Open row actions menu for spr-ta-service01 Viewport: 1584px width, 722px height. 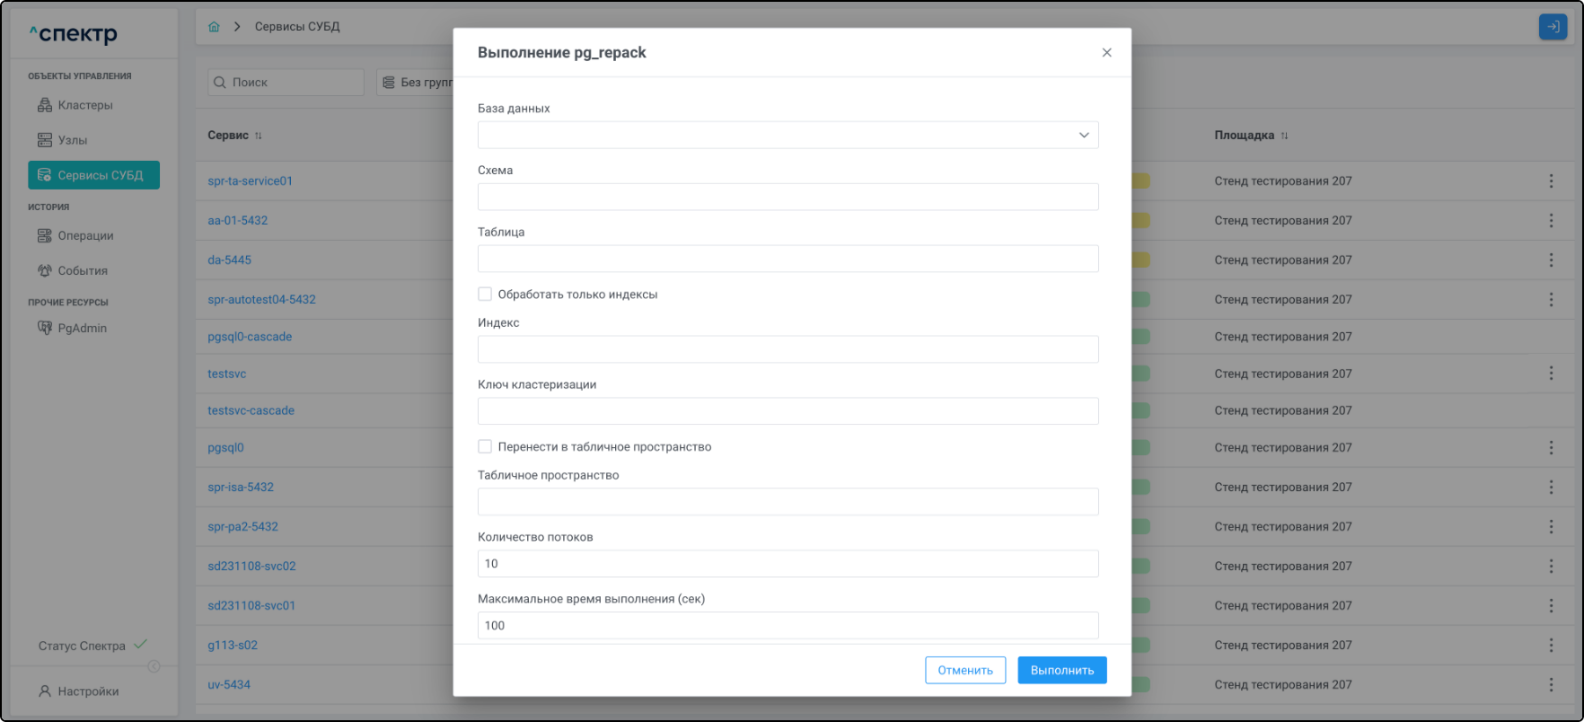(x=1551, y=181)
